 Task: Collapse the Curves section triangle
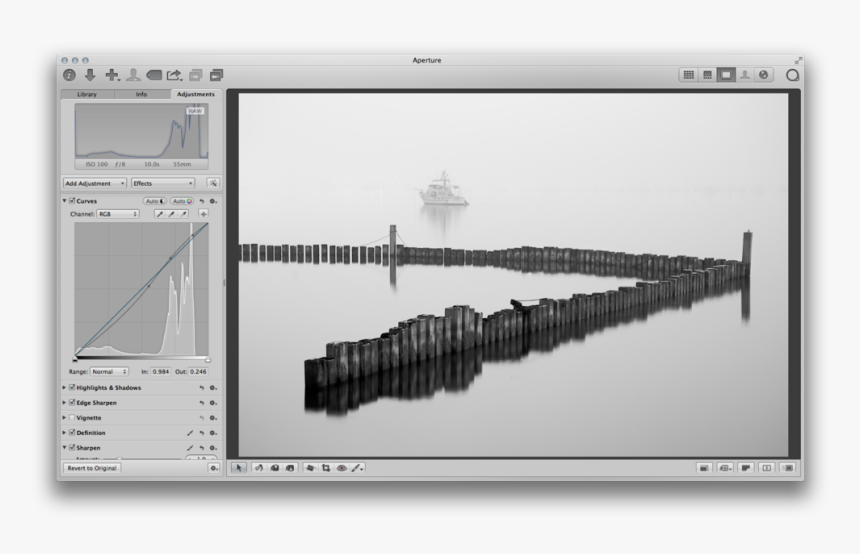pyautogui.click(x=65, y=201)
